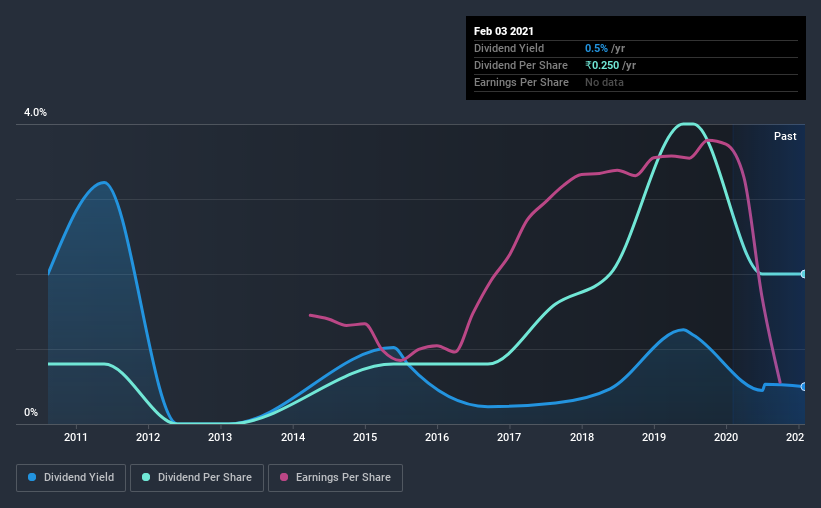Select the 2020 x-axis year label
821x508 pixels.
point(726,437)
